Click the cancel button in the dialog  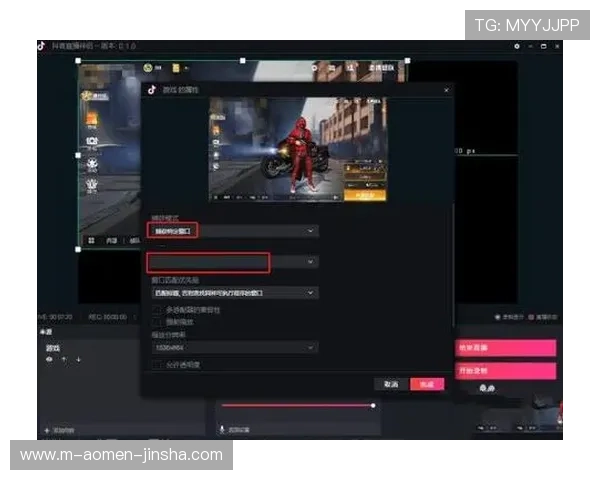(390, 384)
